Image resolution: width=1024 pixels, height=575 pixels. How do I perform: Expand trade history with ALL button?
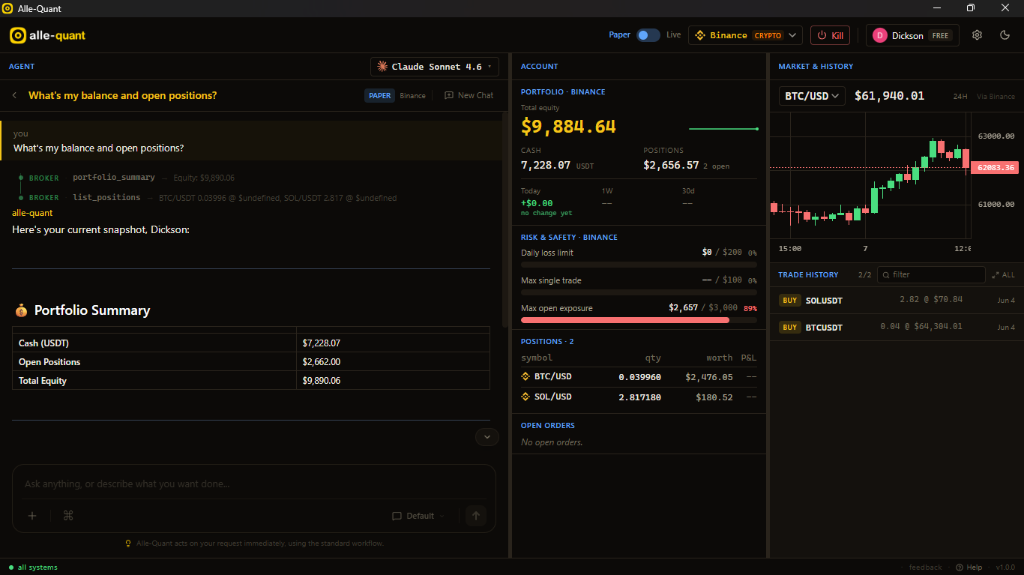point(1003,275)
